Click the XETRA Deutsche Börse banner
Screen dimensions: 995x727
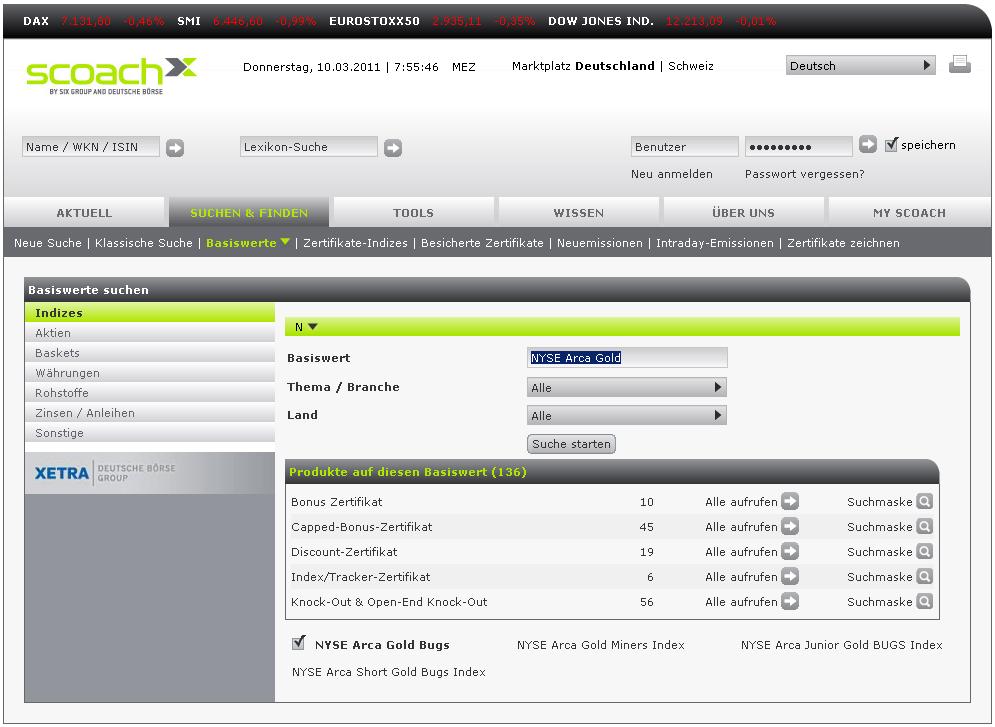pyautogui.click(x=150, y=473)
